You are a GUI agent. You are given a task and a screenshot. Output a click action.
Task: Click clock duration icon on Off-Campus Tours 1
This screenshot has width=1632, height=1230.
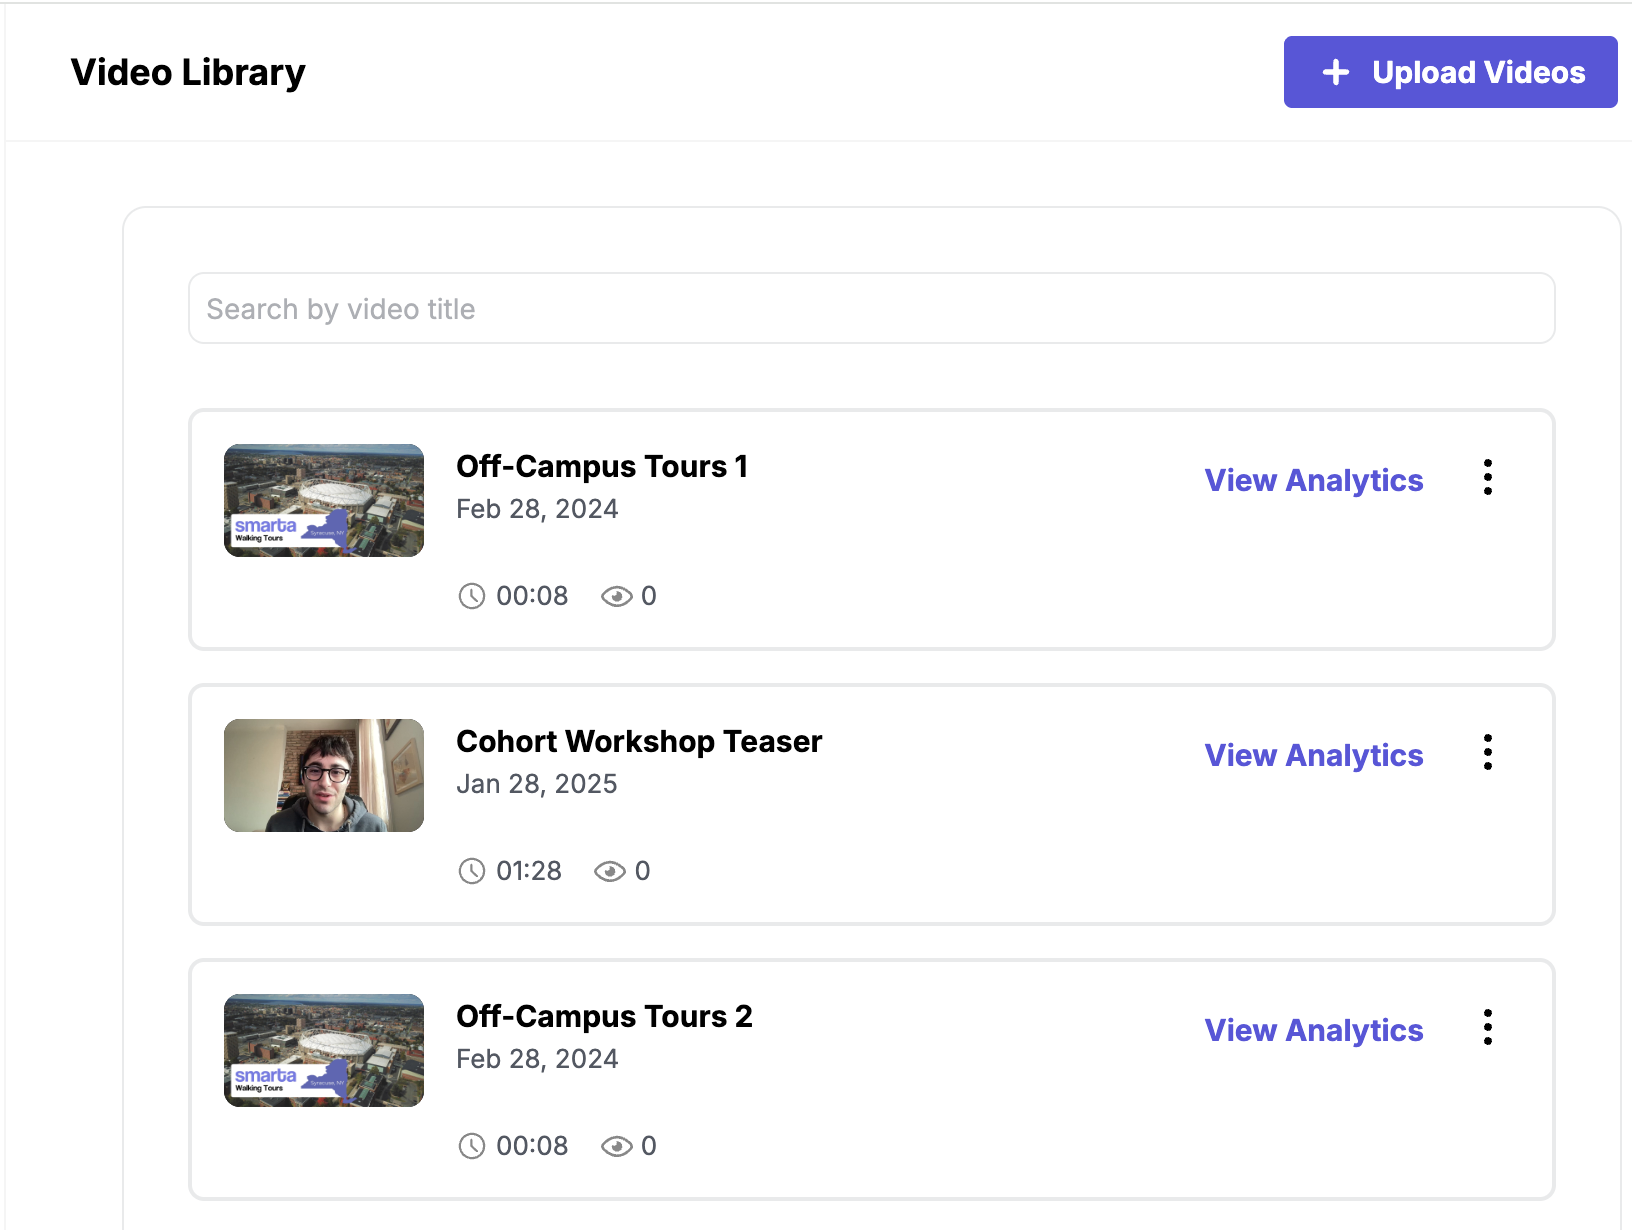[x=471, y=597]
